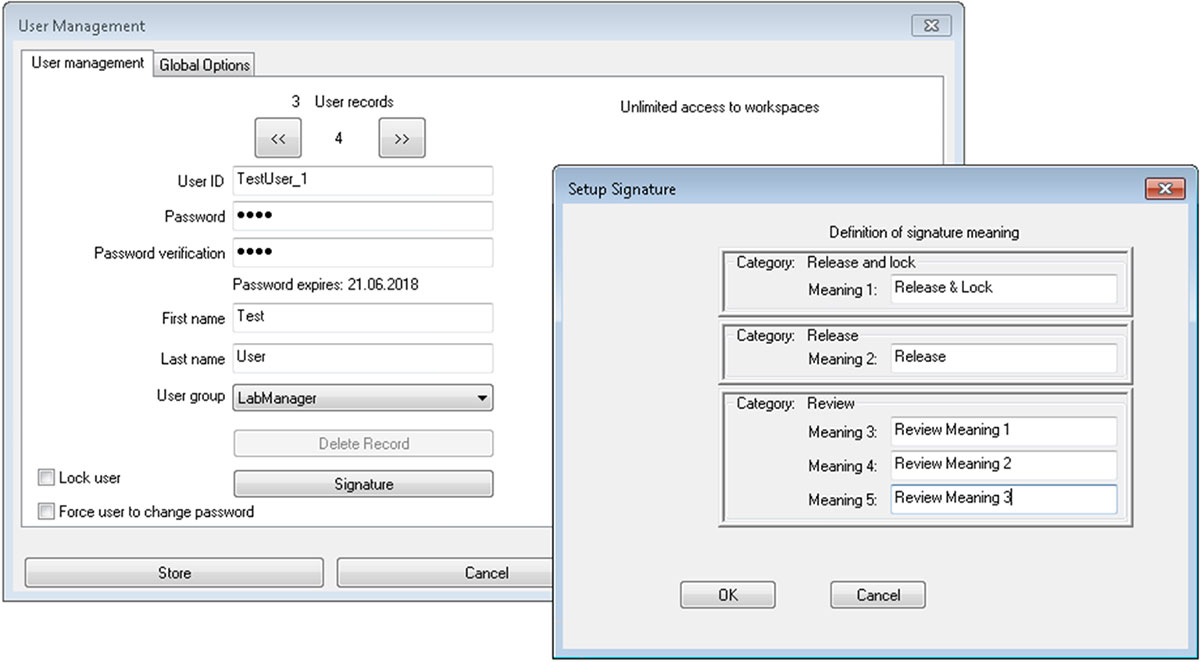Toggle Force user to change password
1200x662 pixels.
click(x=45, y=512)
